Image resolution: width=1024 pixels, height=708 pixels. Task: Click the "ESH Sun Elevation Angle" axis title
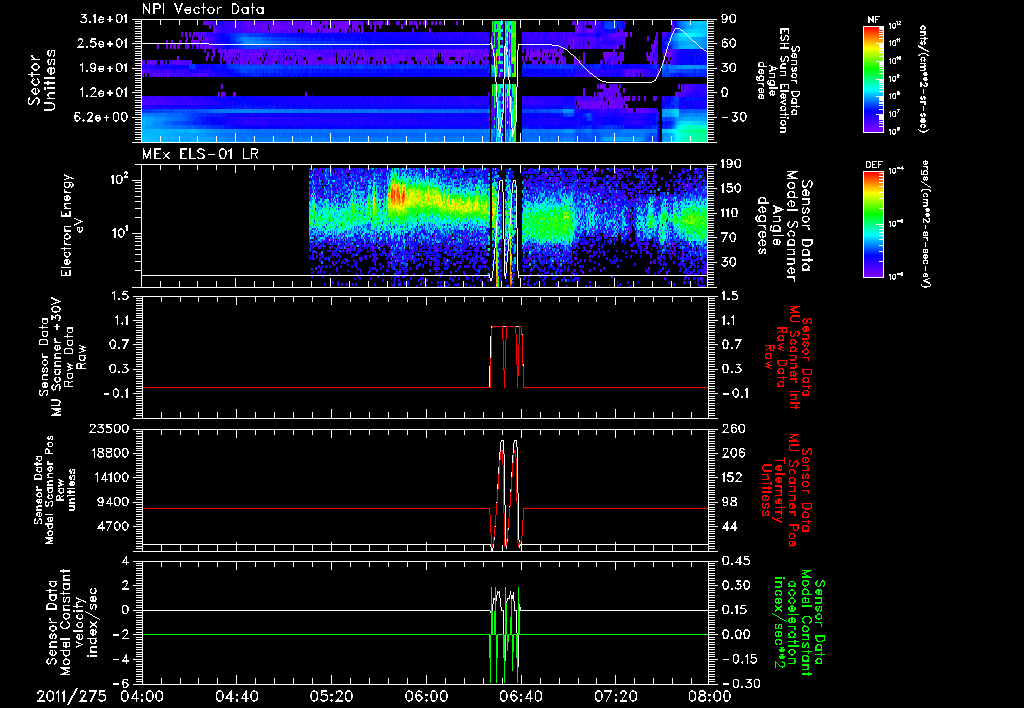[778, 80]
